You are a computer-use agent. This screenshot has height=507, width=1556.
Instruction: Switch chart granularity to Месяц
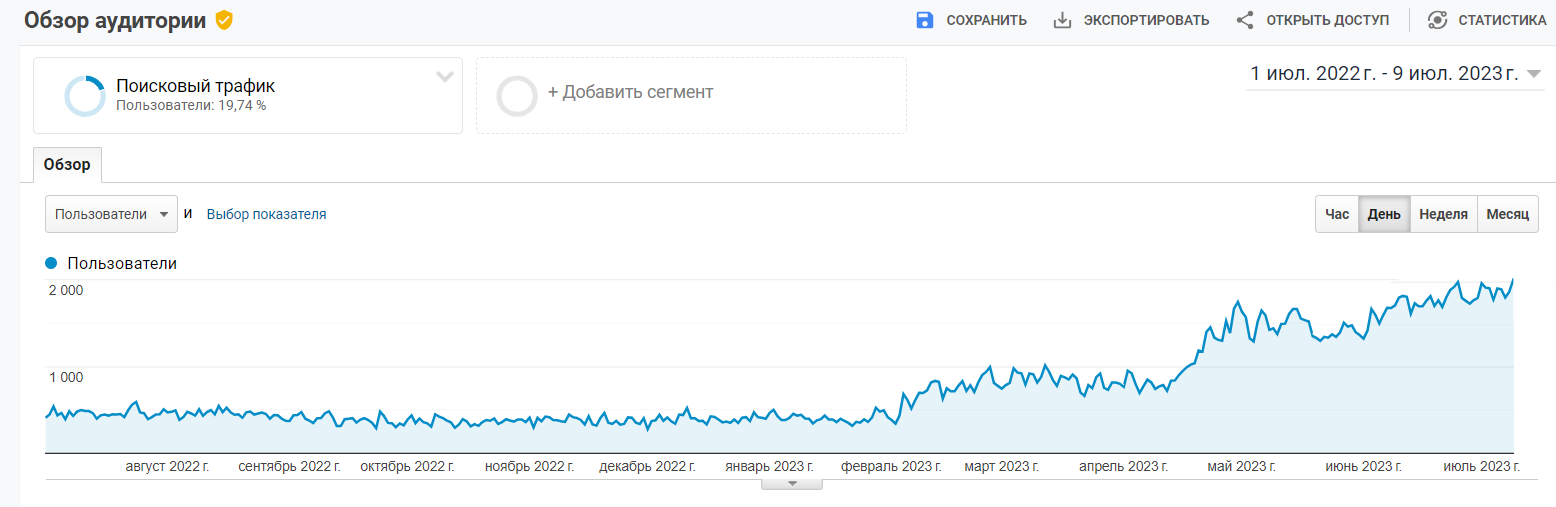1508,214
